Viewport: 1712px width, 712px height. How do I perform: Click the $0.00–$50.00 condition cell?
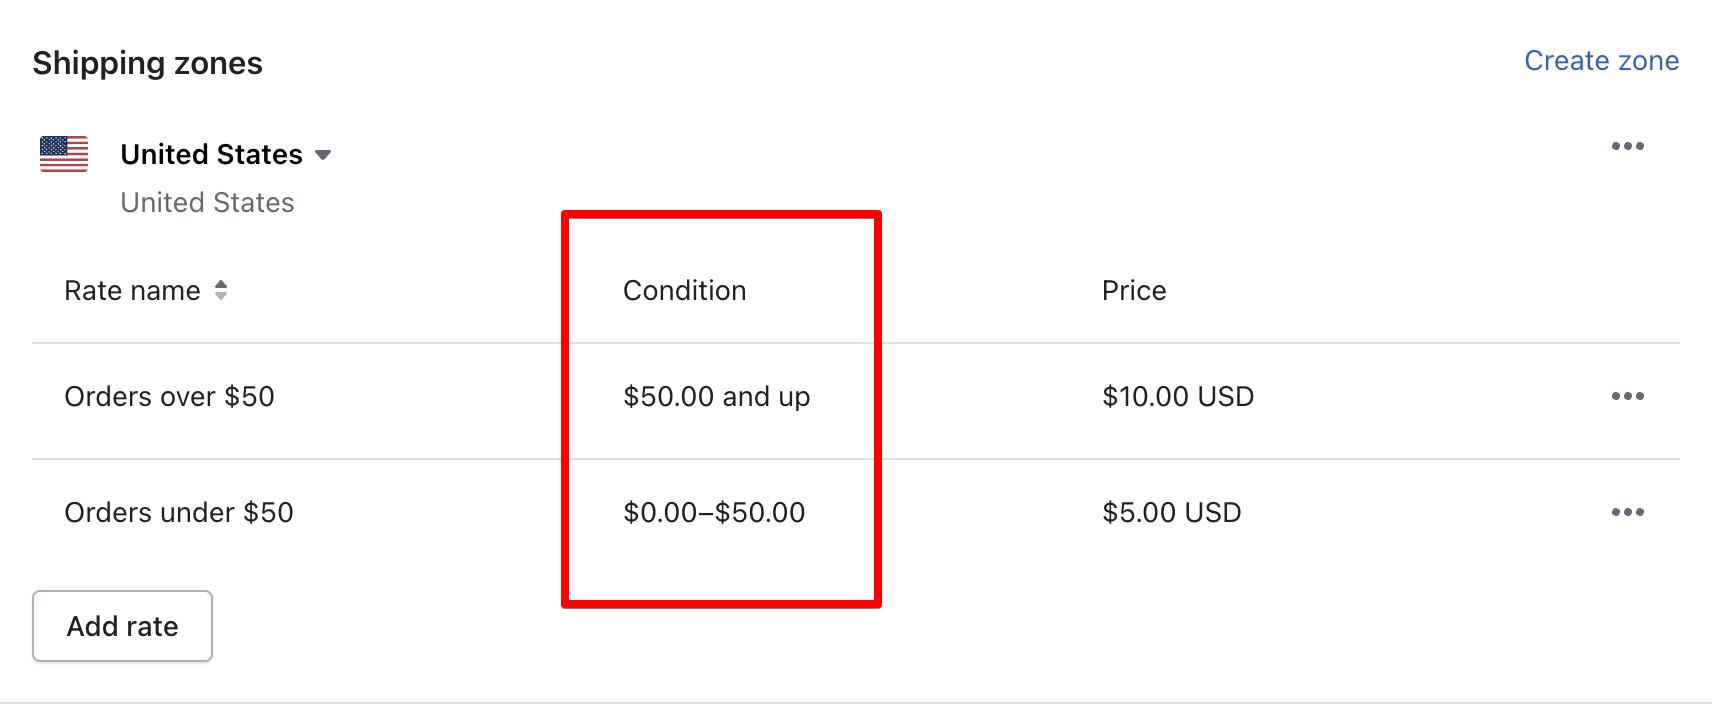(x=714, y=512)
